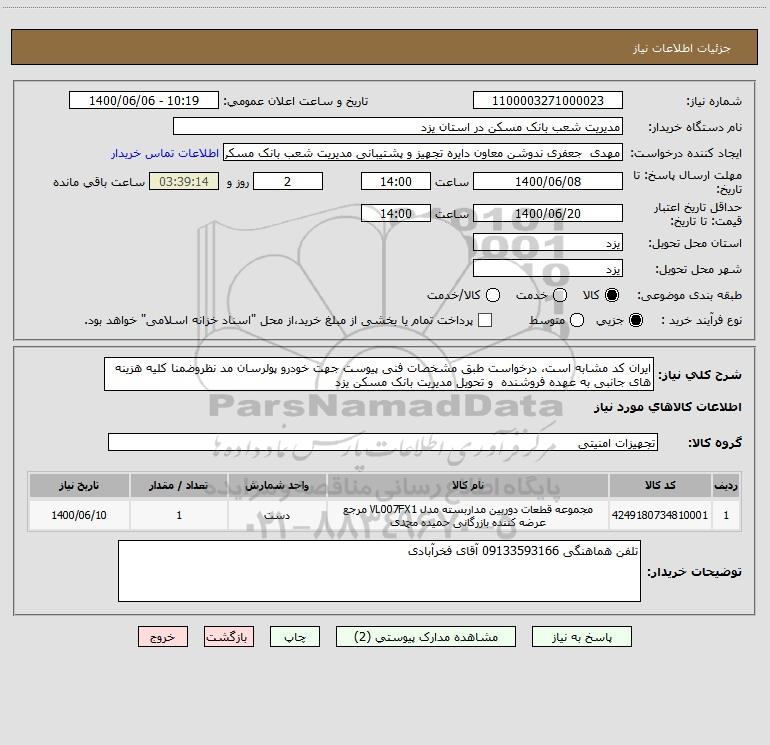Click the چاپ print button
Image resolution: width=770 pixels, height=745 pixels.
[x=295, y=637]
